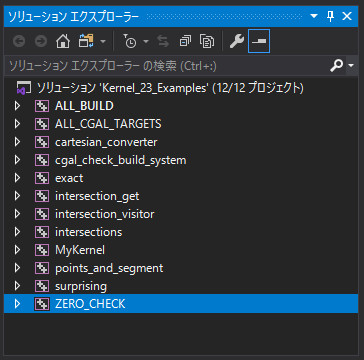Open the pending changes filter clock icon

click(130, 41)
